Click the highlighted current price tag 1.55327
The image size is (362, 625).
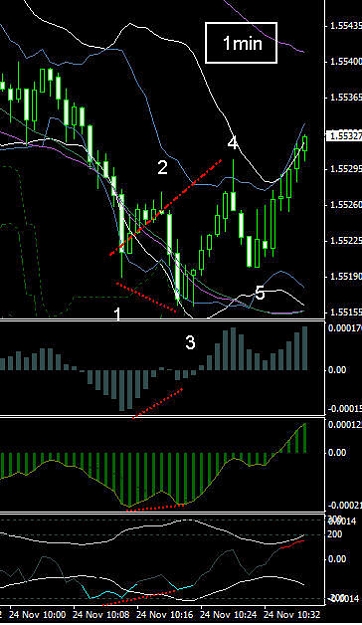(x=344, y=136)
